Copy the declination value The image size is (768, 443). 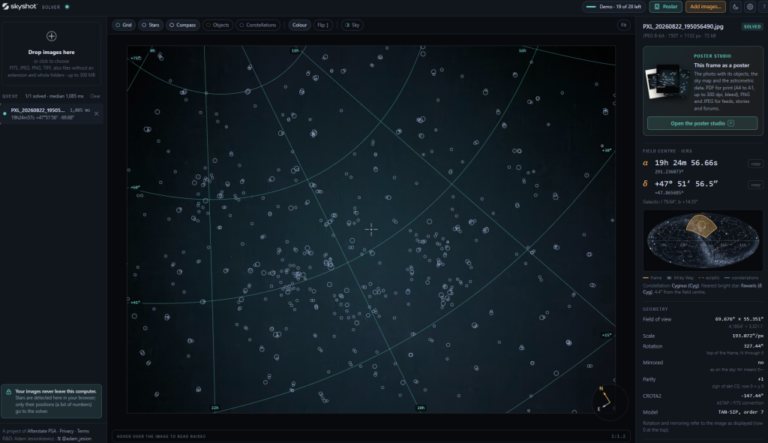tap(755, 185)
